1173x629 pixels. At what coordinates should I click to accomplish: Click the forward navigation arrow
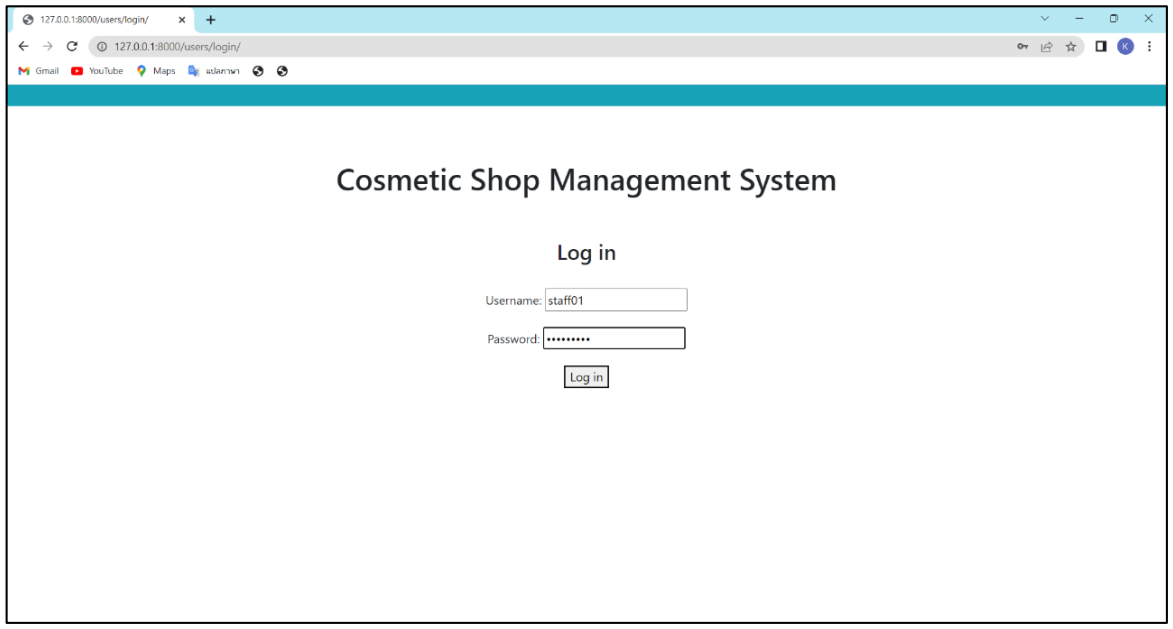pos(49,46)
